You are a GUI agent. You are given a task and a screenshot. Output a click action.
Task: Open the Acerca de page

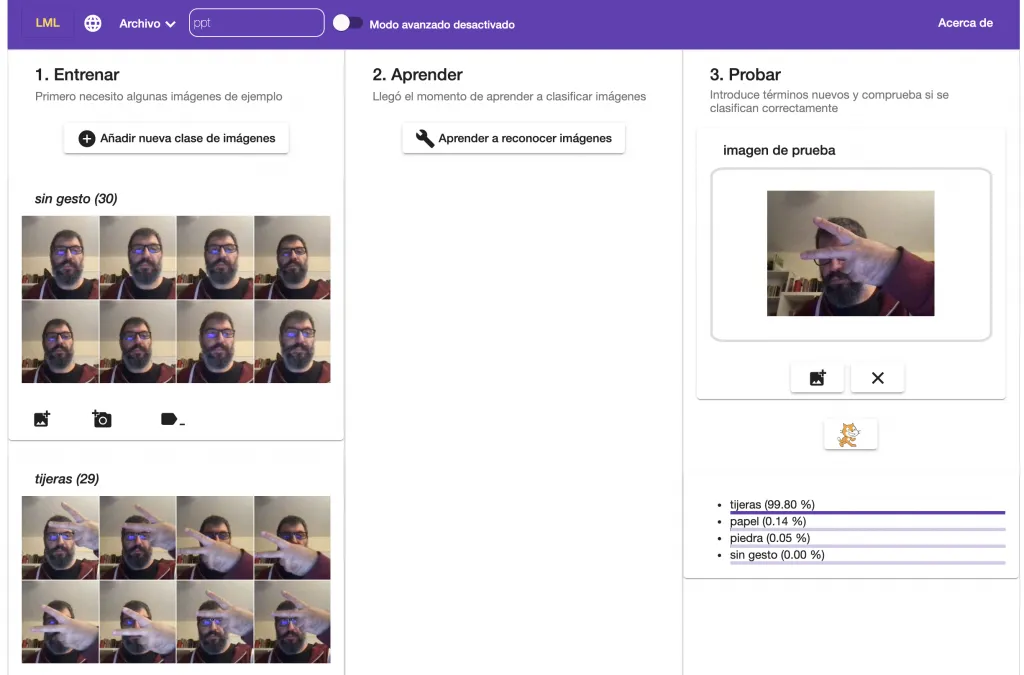click(964, 23)
